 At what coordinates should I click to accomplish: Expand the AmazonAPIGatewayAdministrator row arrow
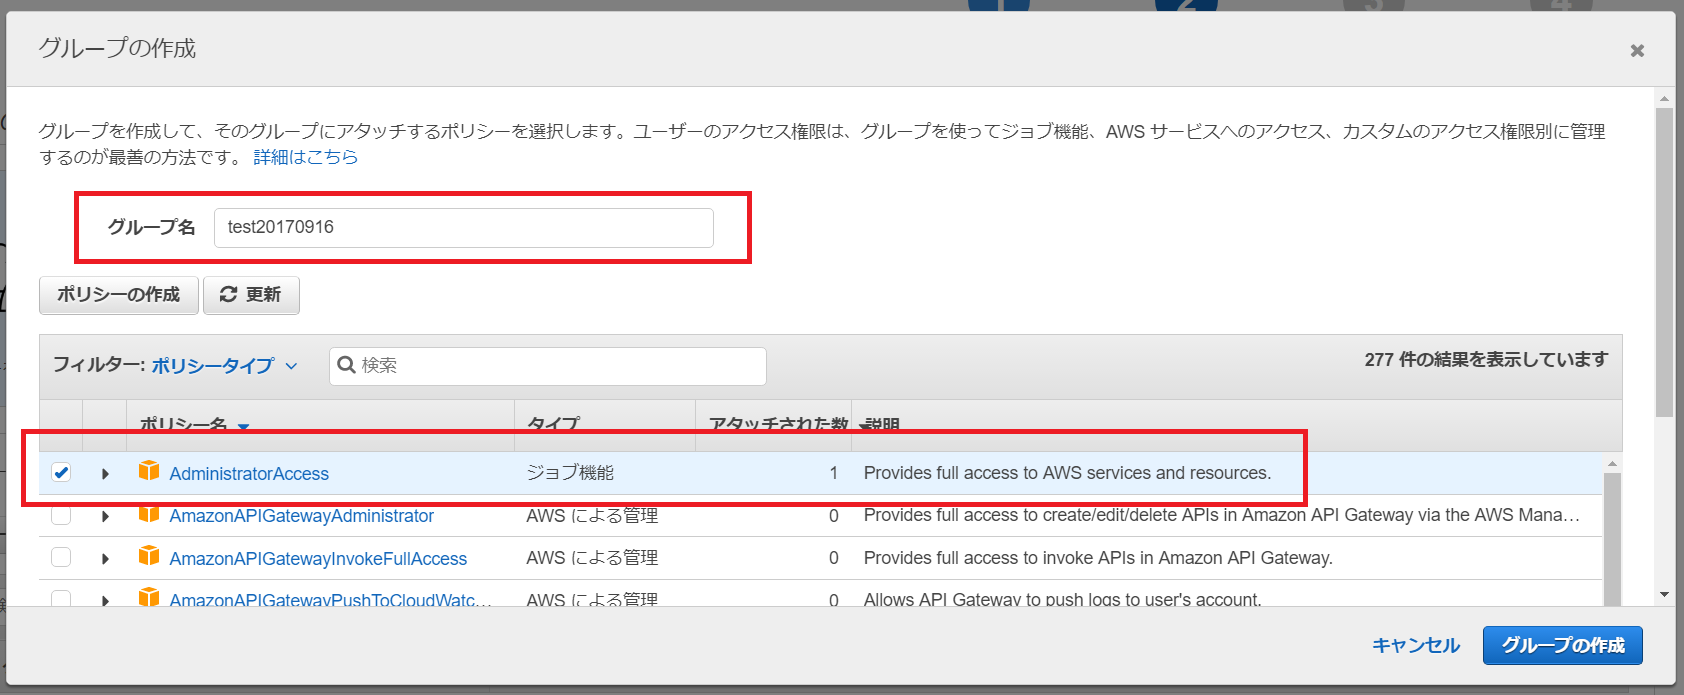(x=105, y=516)
